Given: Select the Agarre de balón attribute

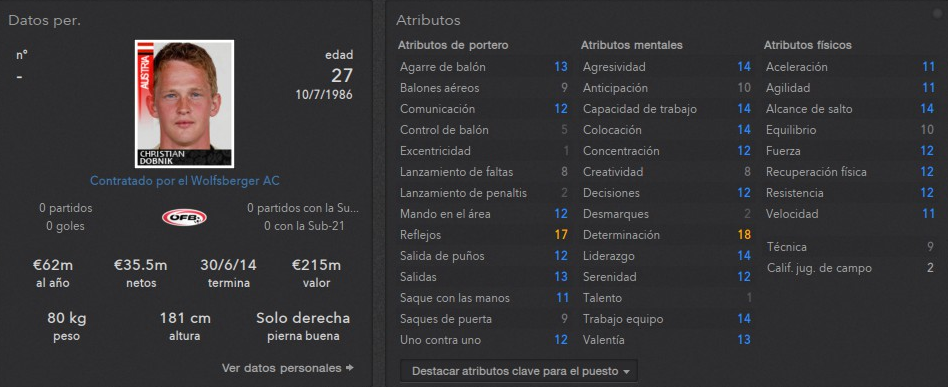Looking at the screenshot, I should tap(484, 67).
